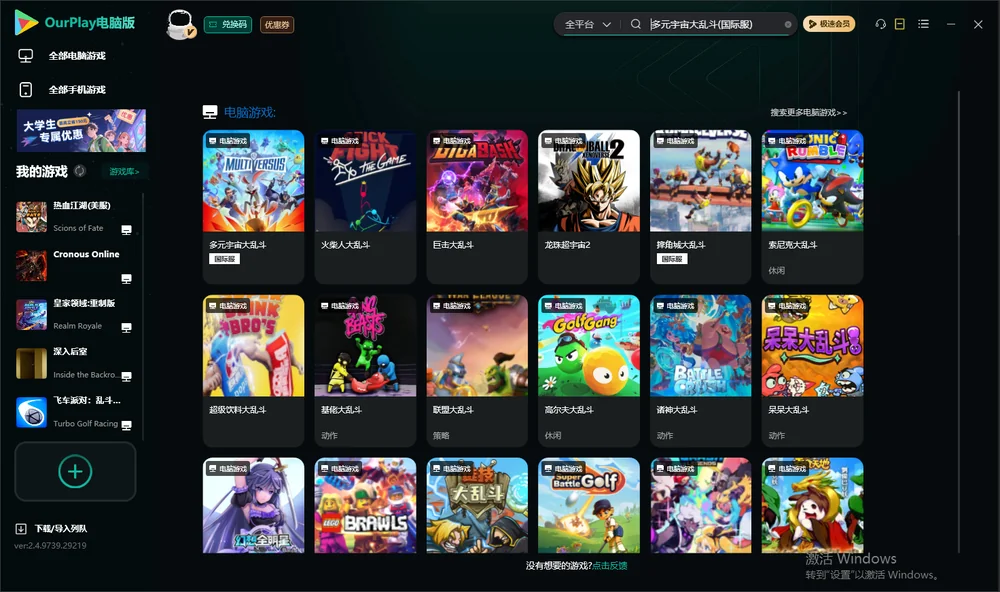Click the 兑换码 button
Viewport: 1000px width, 592px height.
tap(228, 24)
